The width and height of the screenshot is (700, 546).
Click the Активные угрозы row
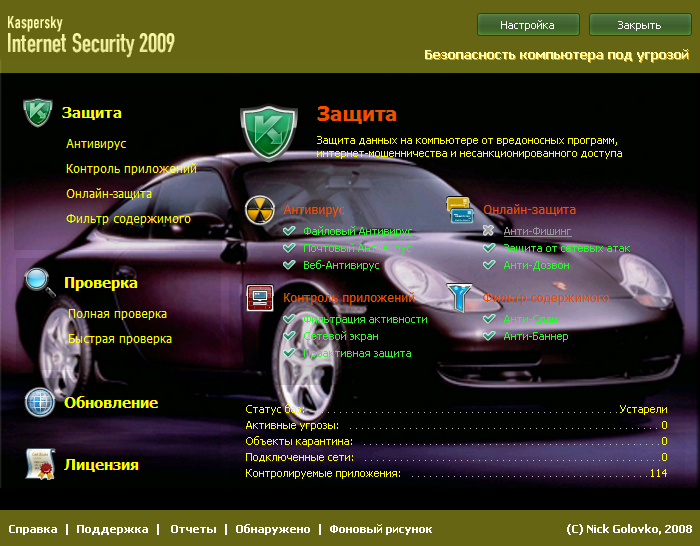coord(456,425)
